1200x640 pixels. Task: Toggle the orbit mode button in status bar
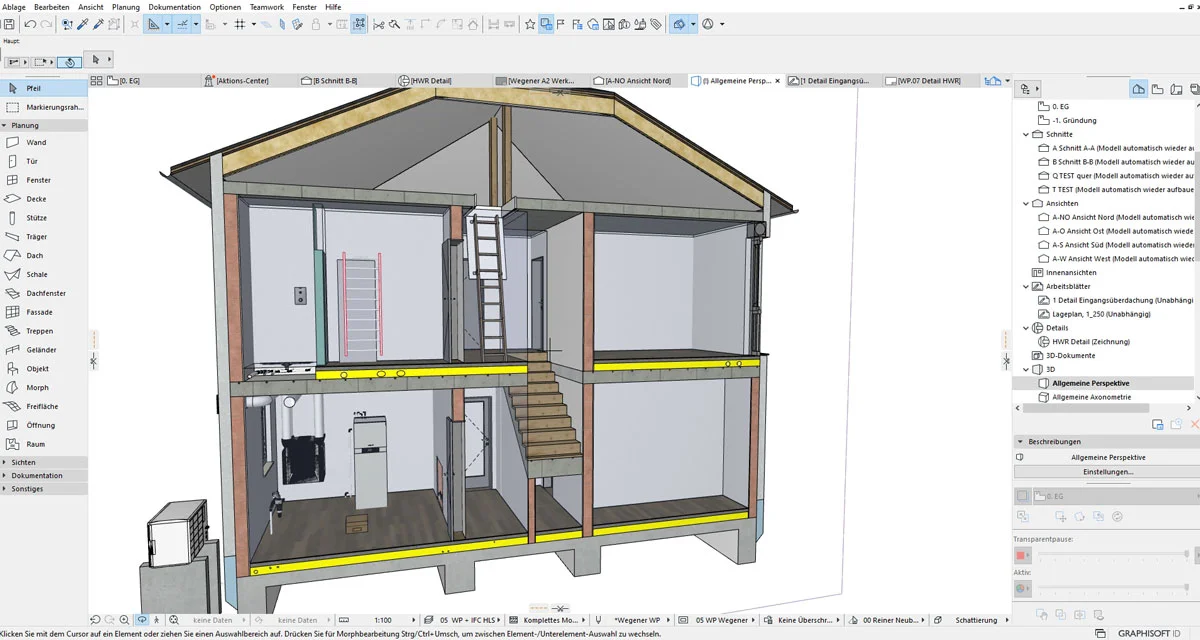point(141,620)
